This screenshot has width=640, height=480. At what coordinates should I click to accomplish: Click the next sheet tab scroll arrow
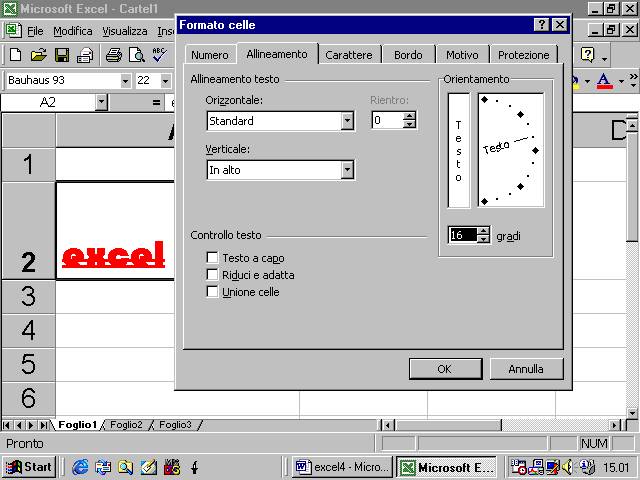[31, 425]
